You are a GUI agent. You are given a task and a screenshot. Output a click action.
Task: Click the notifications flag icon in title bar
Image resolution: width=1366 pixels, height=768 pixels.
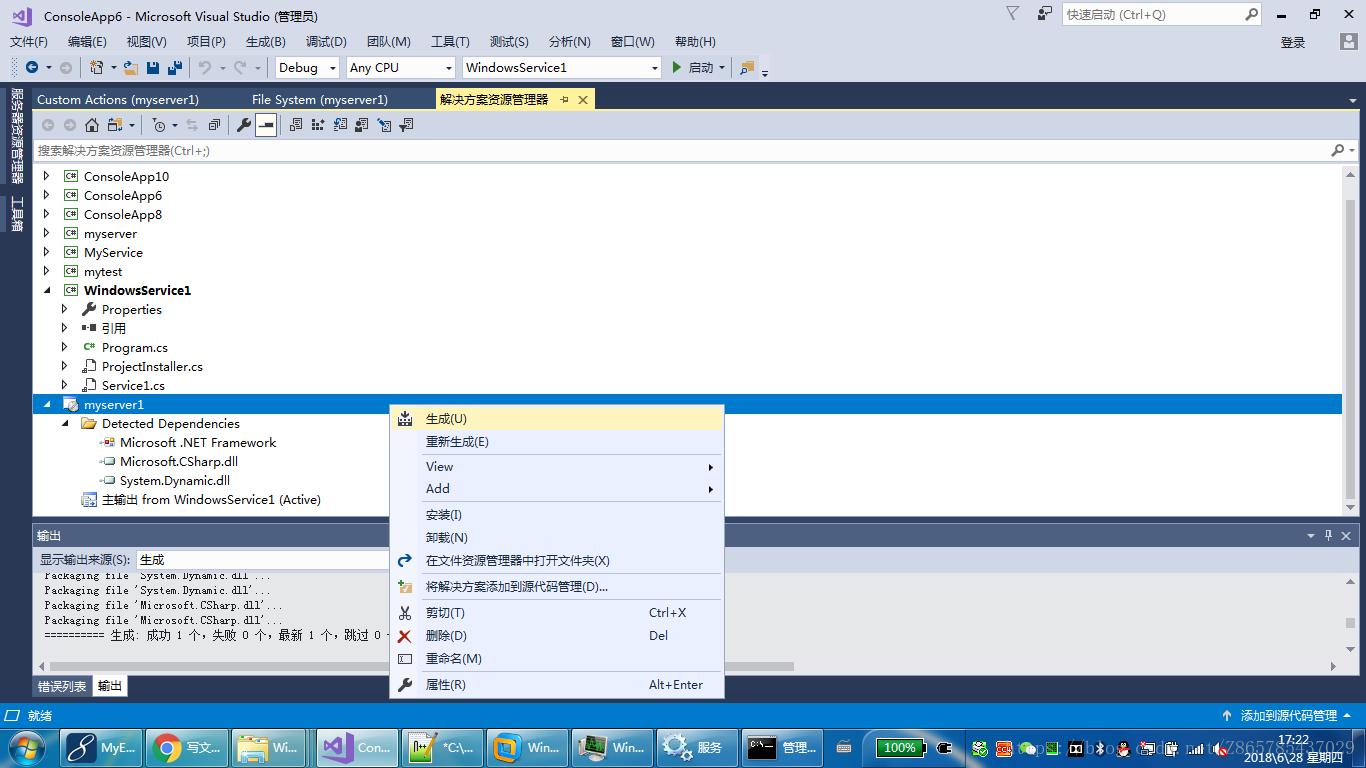[1013, 14]
